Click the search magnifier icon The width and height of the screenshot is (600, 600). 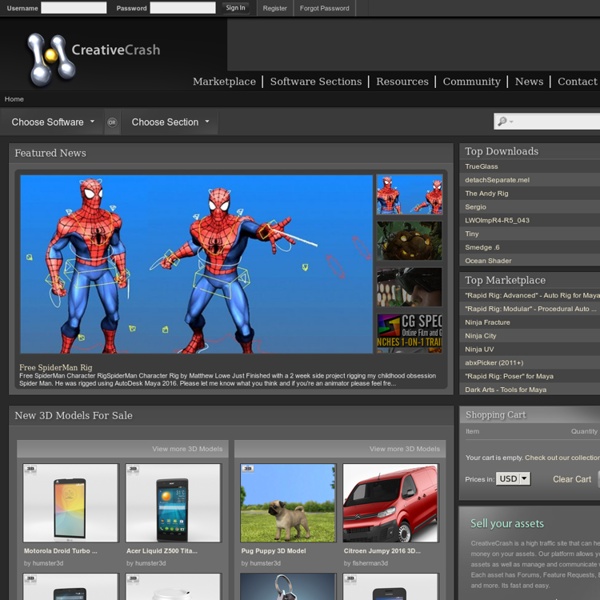tap(503, 122)
